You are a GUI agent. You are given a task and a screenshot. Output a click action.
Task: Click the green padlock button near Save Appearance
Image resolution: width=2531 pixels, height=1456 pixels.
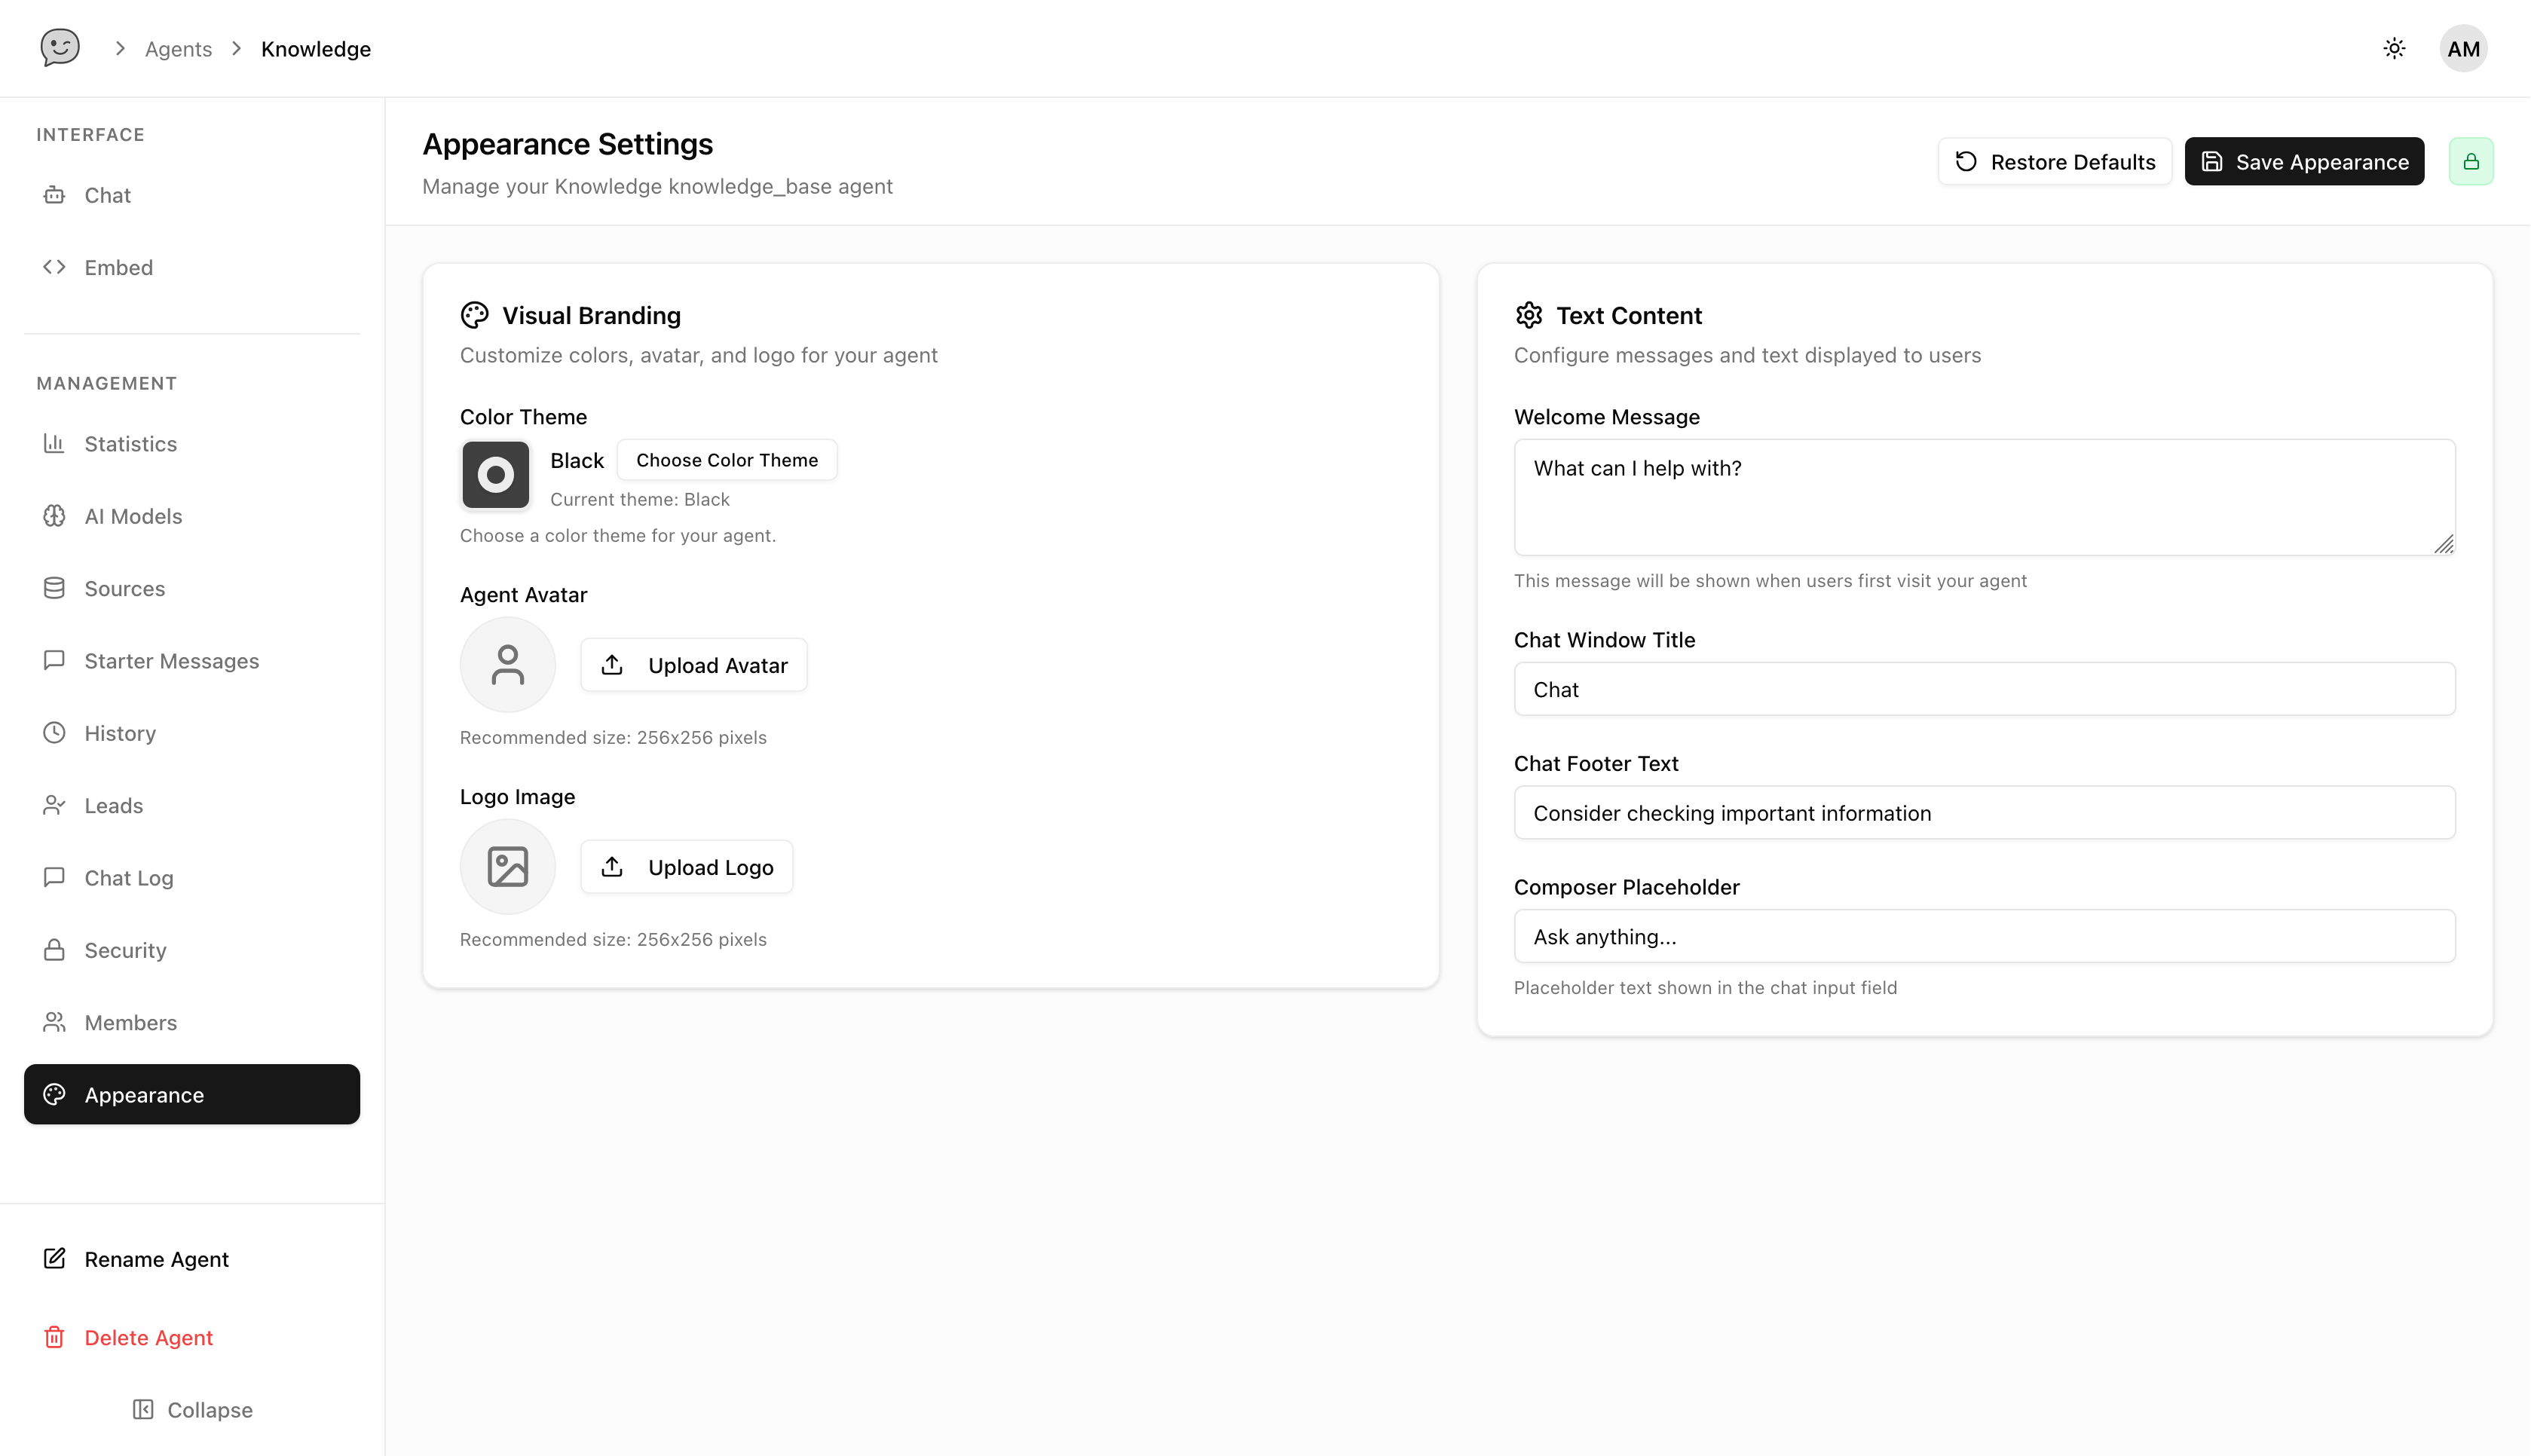coord(2471,161)
